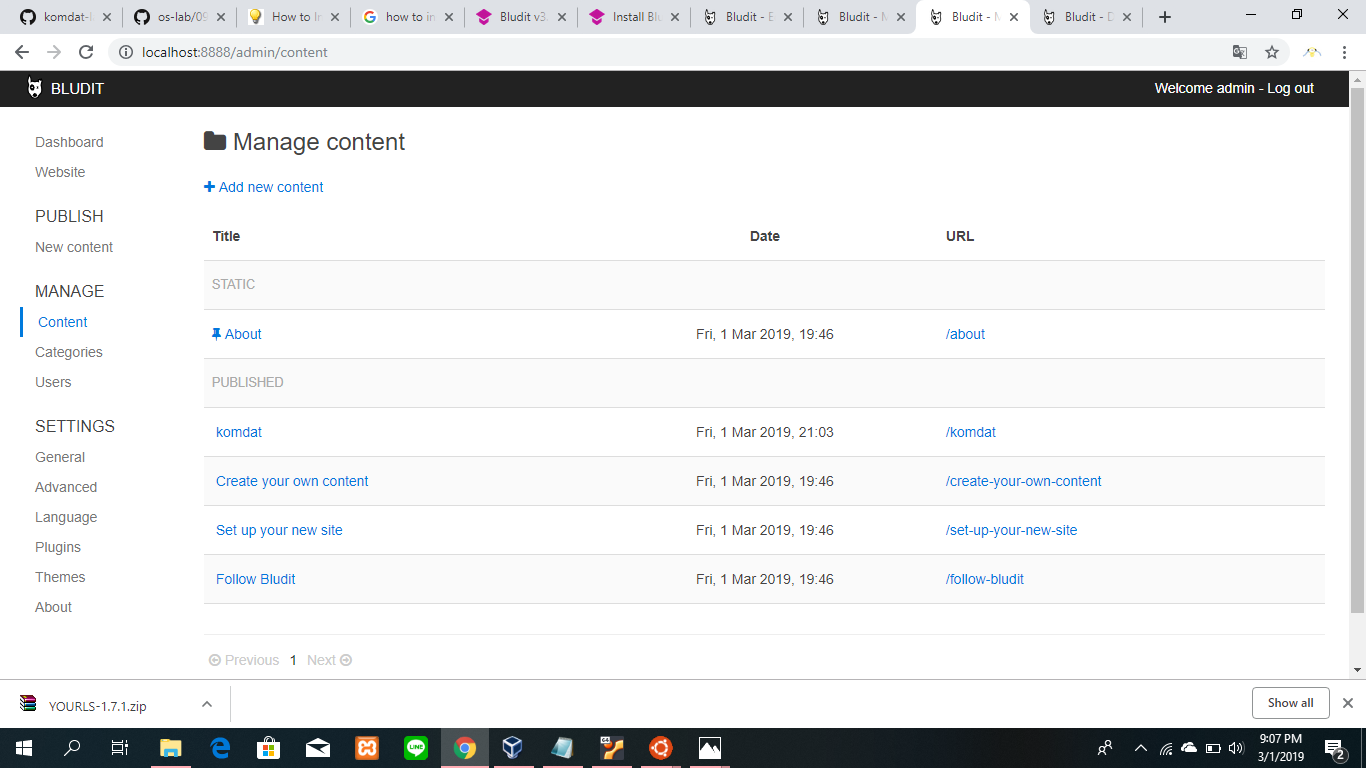The height and width of the screenshot is (768, 1366).
Task: Open LINE app from taskbar
Action: click(x=416, y=747)
